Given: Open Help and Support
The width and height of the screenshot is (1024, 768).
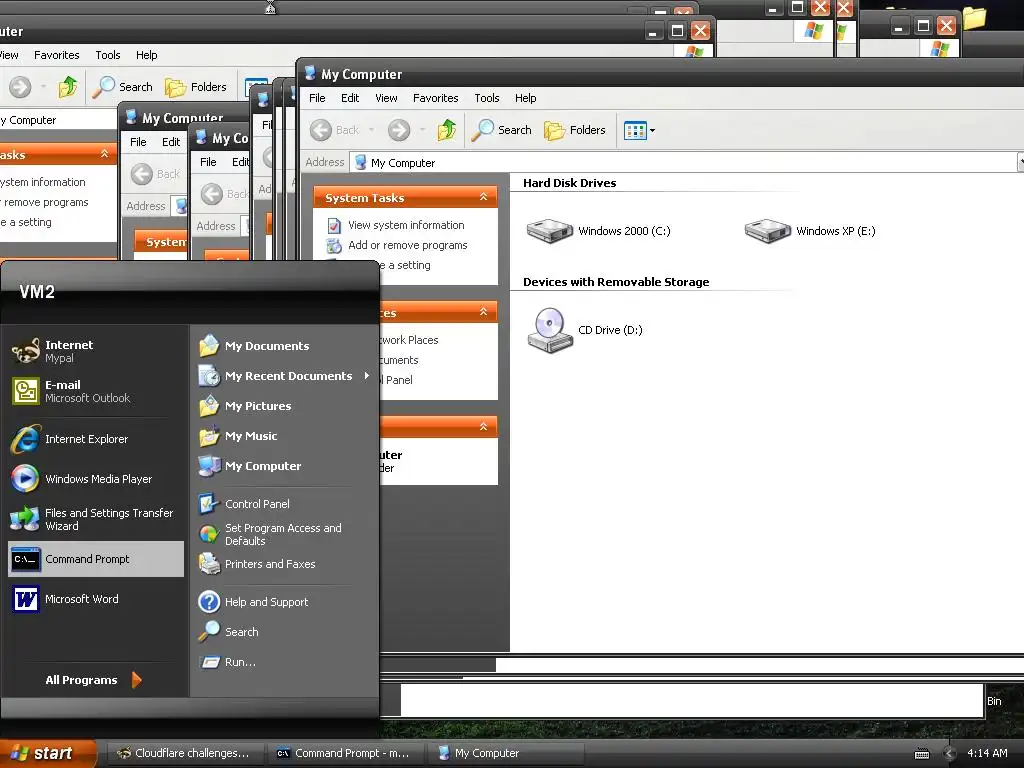Looking at the screenshot, I should (x=253, y=601).
